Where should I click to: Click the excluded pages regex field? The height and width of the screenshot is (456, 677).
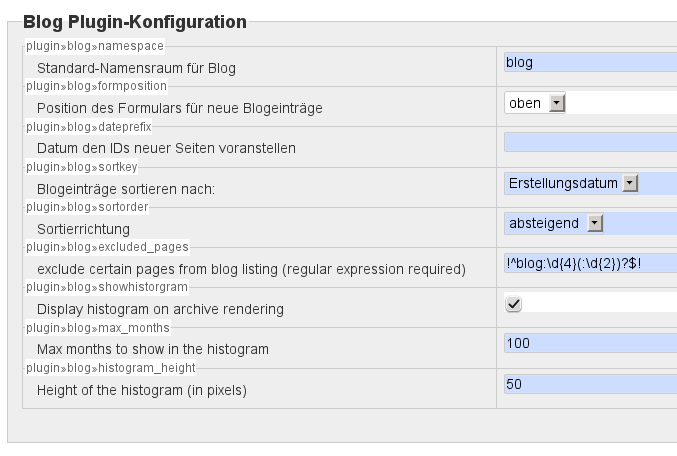click(590, 263)
